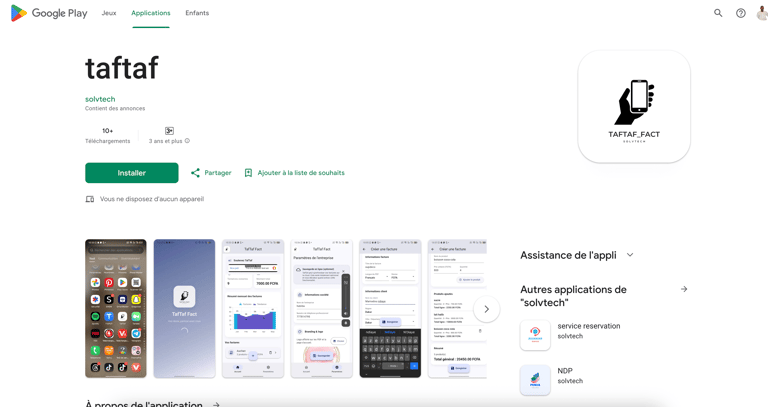Open the Google Play logo home link

point(49,13)
